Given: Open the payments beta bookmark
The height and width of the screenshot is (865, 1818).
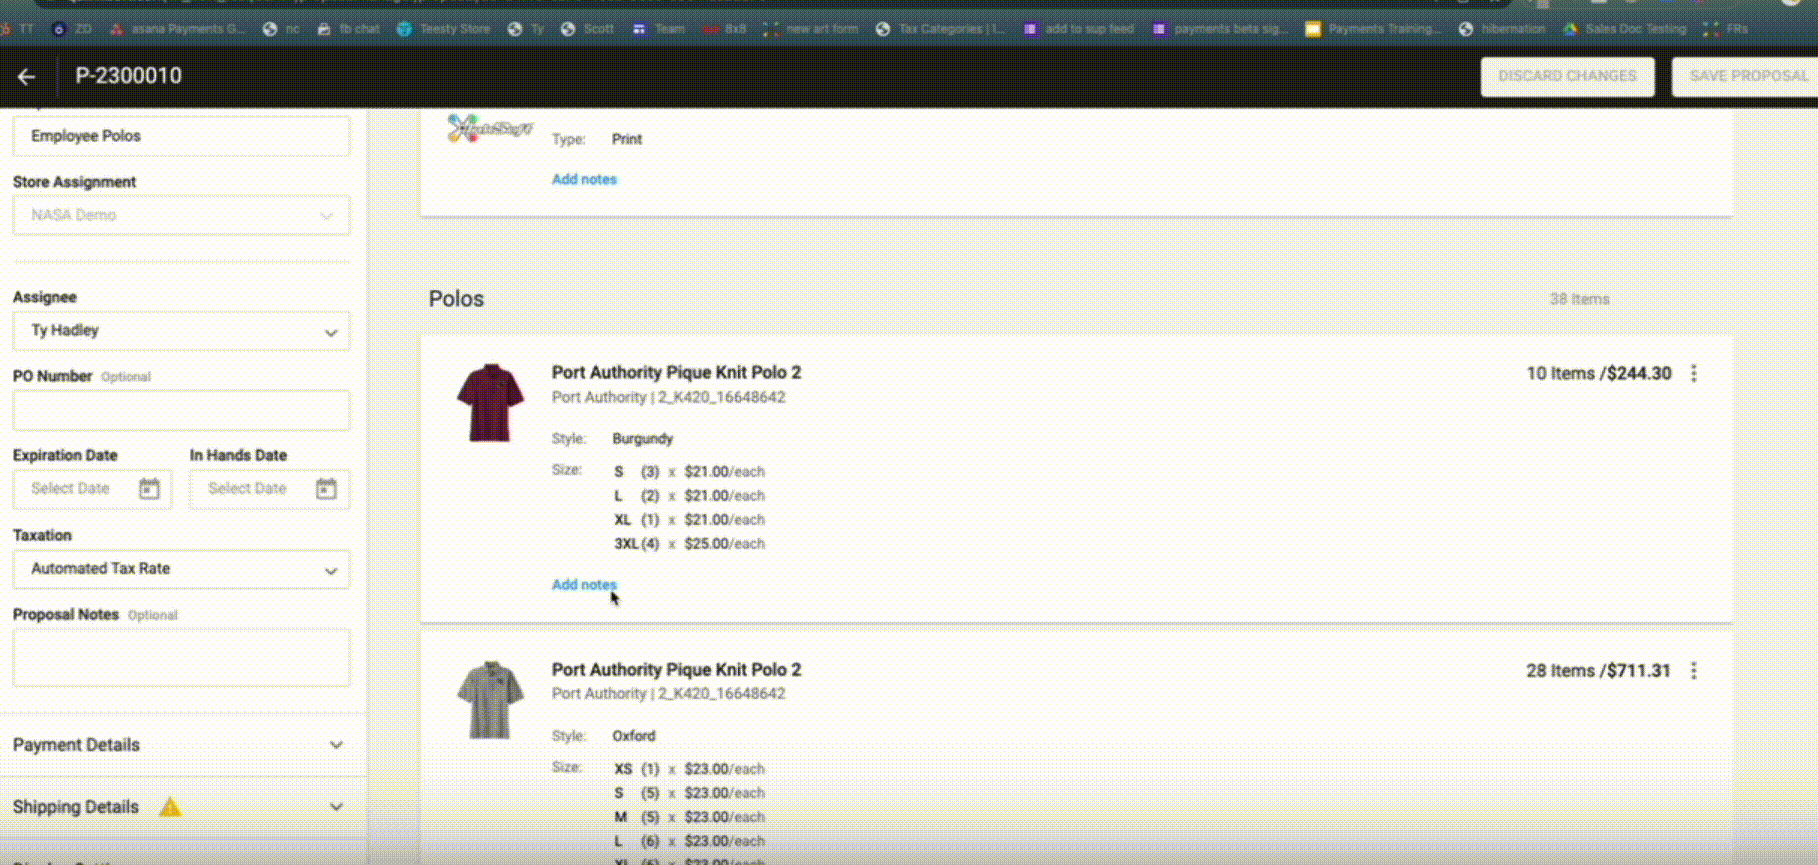Looking at the screenshot, I should [x=1220, y=29].
